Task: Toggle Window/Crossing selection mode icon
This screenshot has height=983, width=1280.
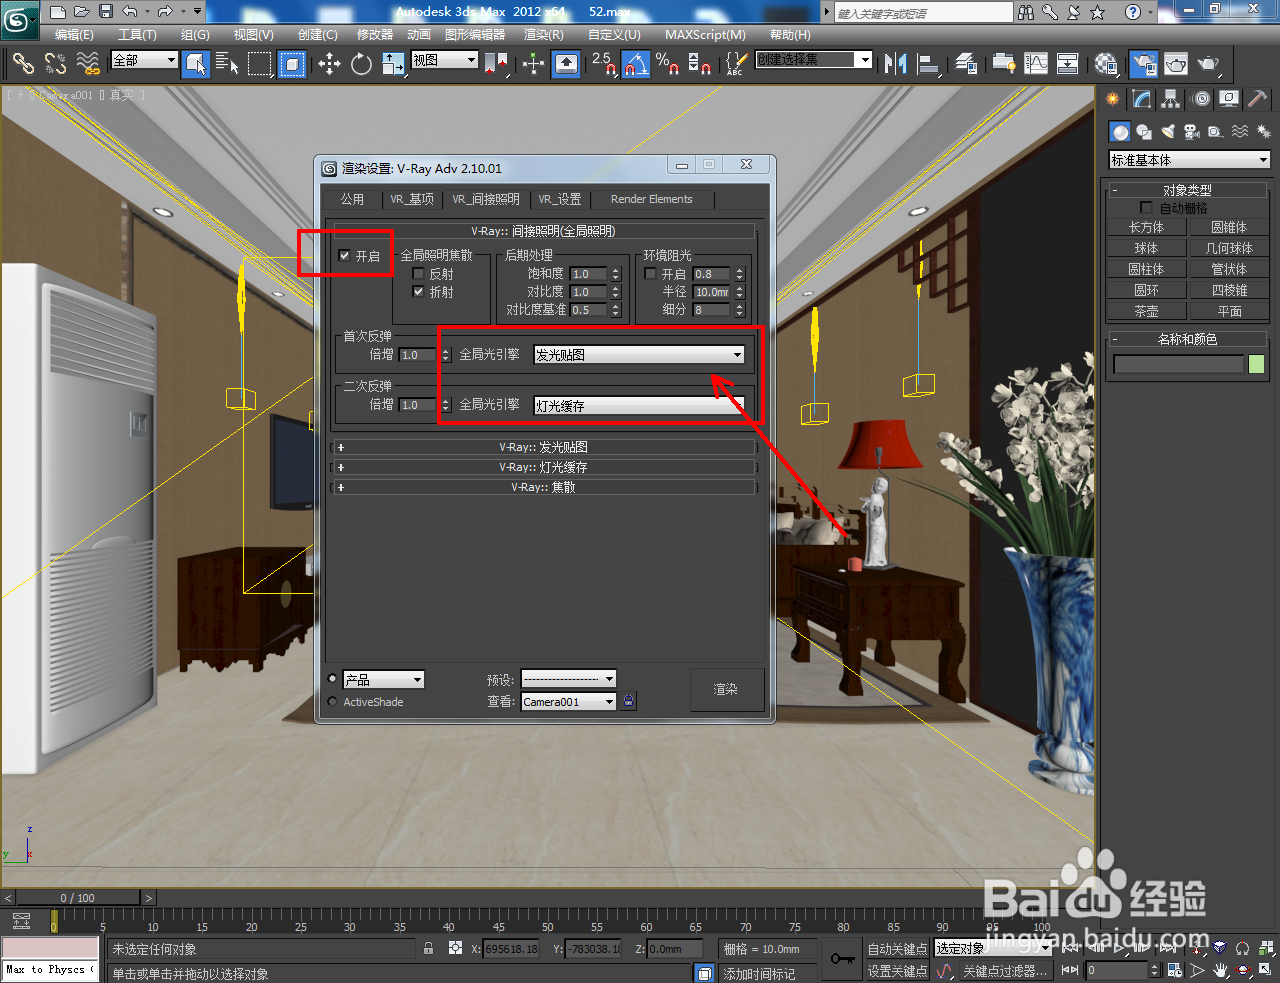Action: click(291, 64)
